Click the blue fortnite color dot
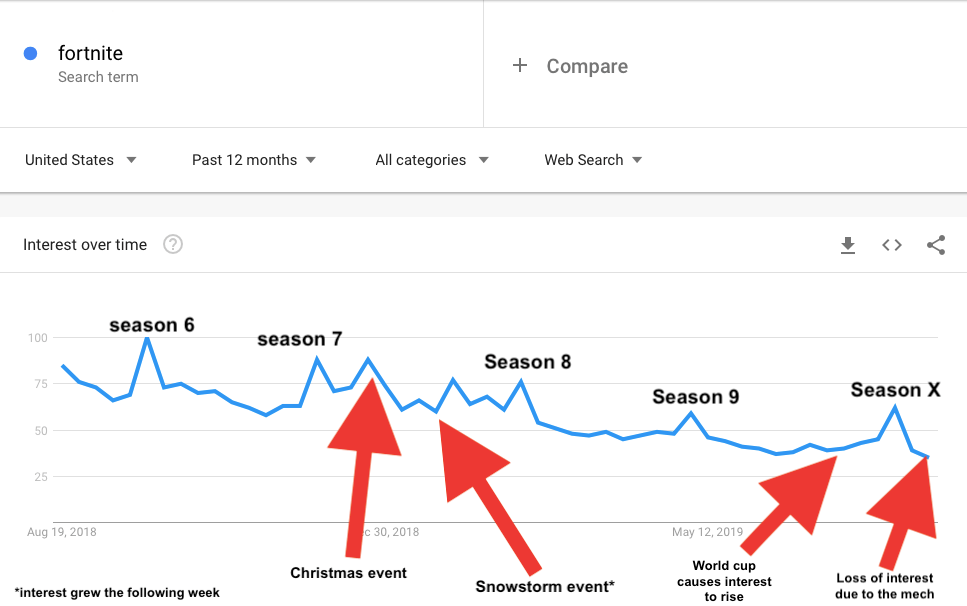This screenshot has height=606, width=967. click(31, 54)
